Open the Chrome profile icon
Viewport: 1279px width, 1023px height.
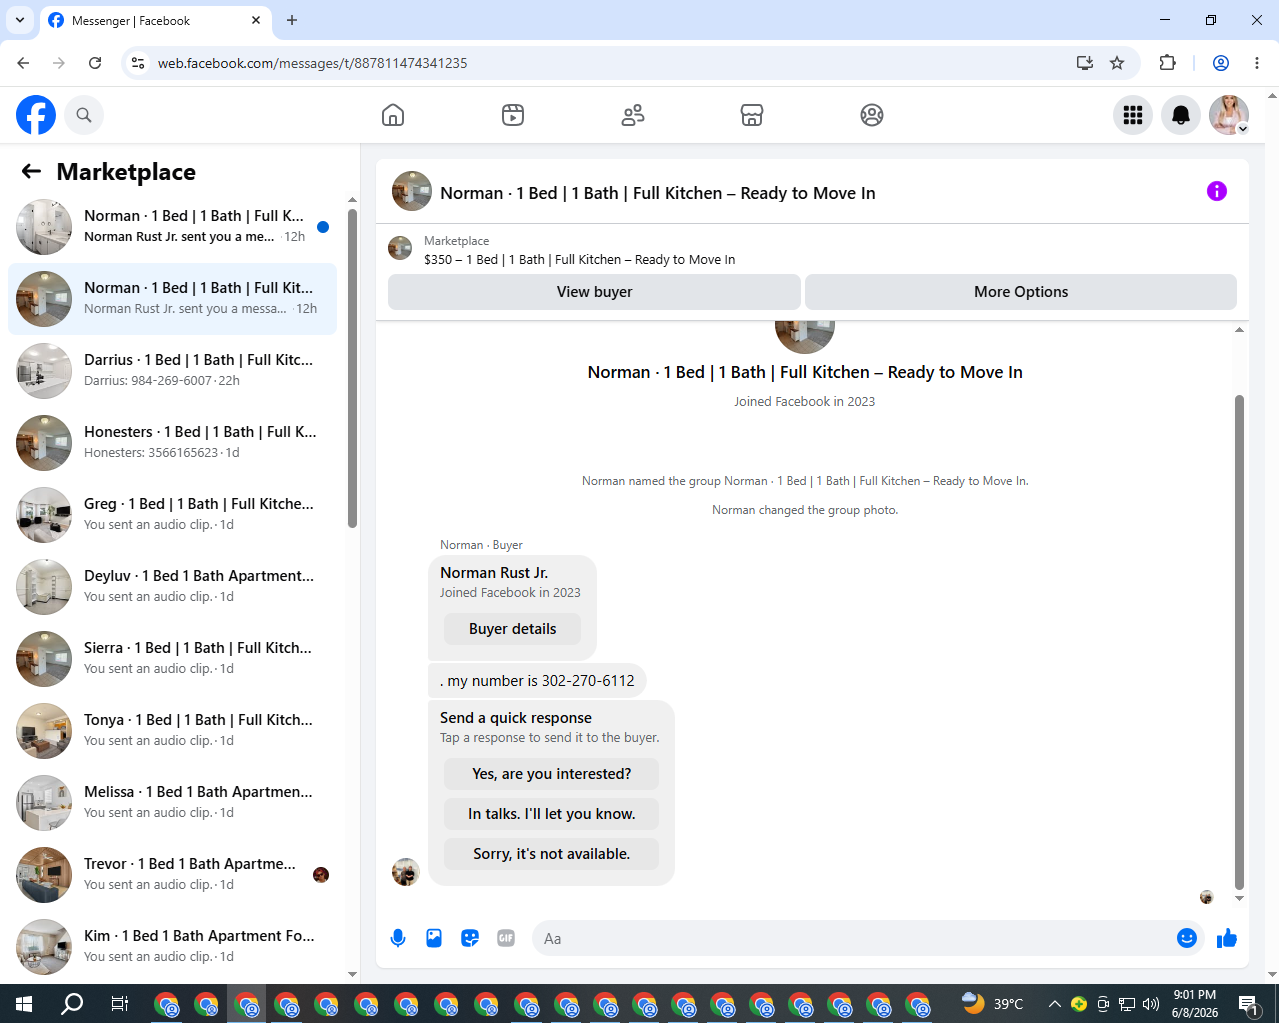(1221, 63)
